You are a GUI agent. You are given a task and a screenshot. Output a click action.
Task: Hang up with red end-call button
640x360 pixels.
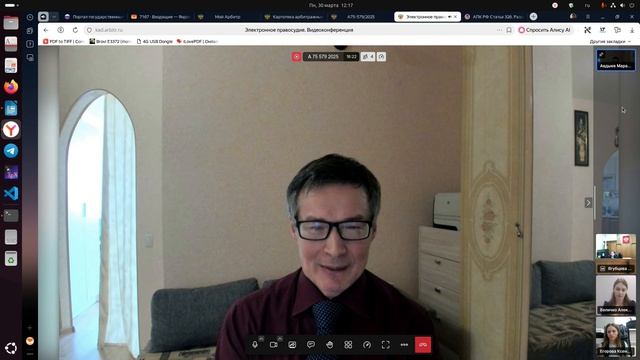coord(423,345)
